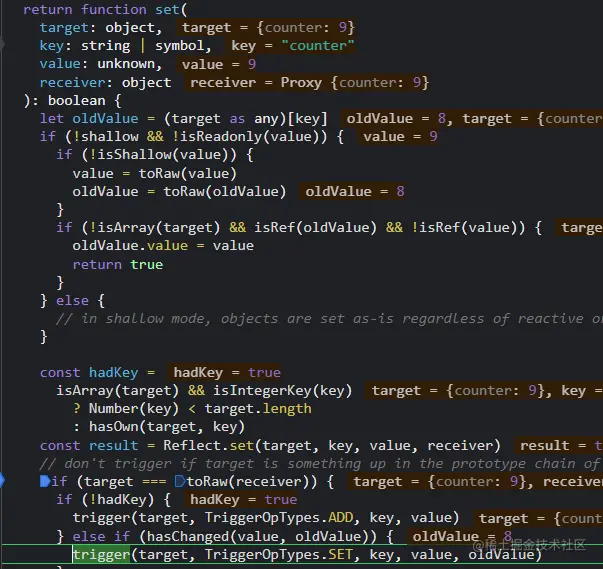The width and height of the screenshot is (603, 569).
Task: Click "if (!isShallow(value)) {"
Action: pos(155,155)
